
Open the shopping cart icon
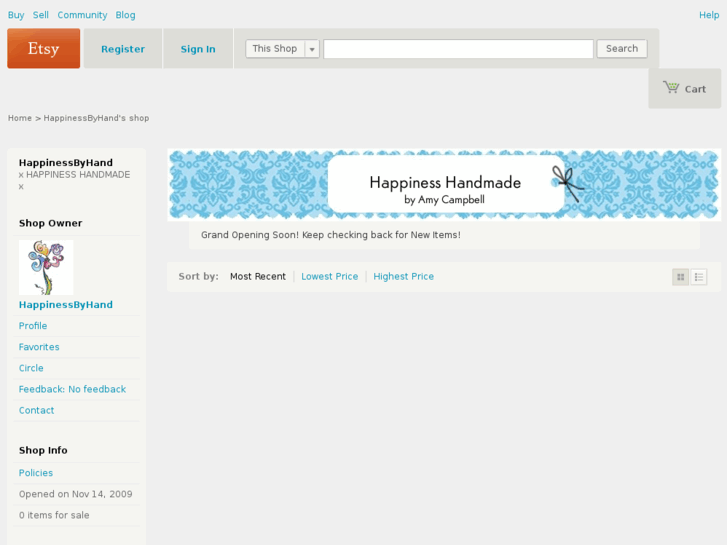click(670, 87)
